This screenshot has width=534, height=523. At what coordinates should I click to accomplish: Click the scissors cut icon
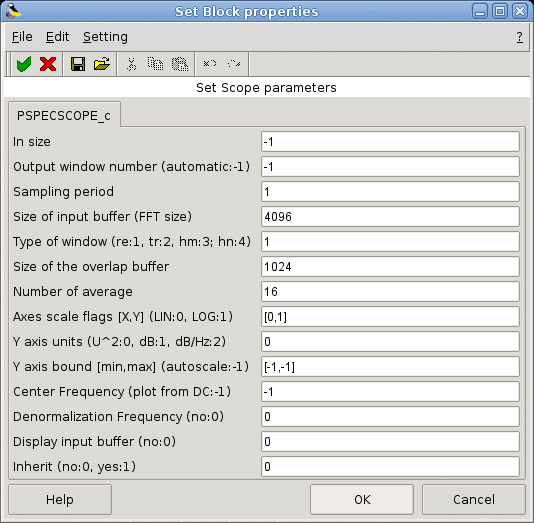(131, 64)
